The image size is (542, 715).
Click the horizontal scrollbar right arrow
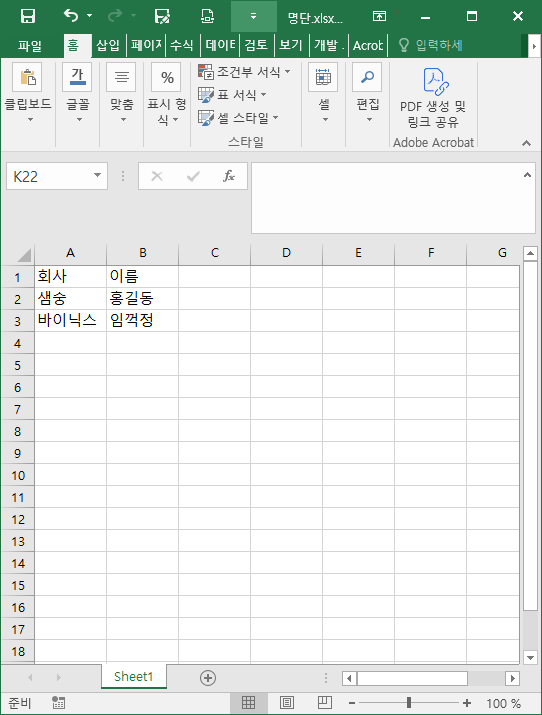click(x=512, y=679)
